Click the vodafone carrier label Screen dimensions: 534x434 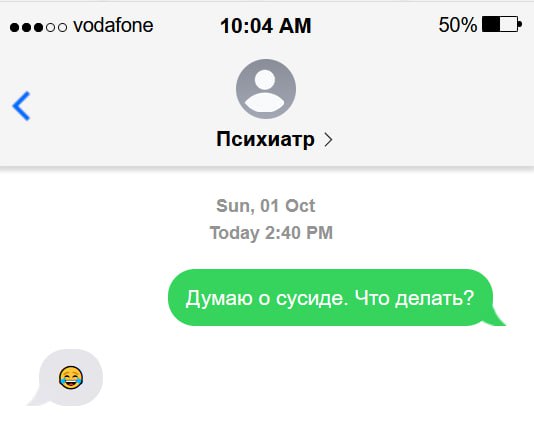click(113, 26)
